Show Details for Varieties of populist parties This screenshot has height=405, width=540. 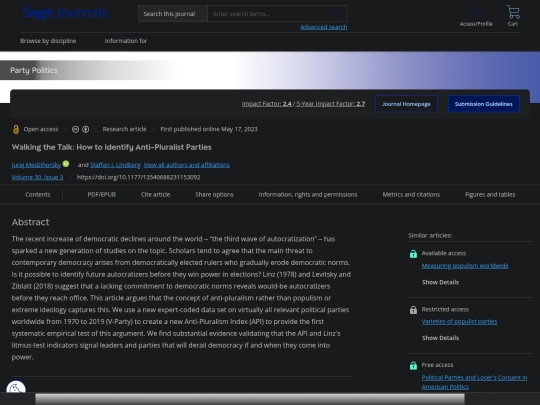pos(440,338)
